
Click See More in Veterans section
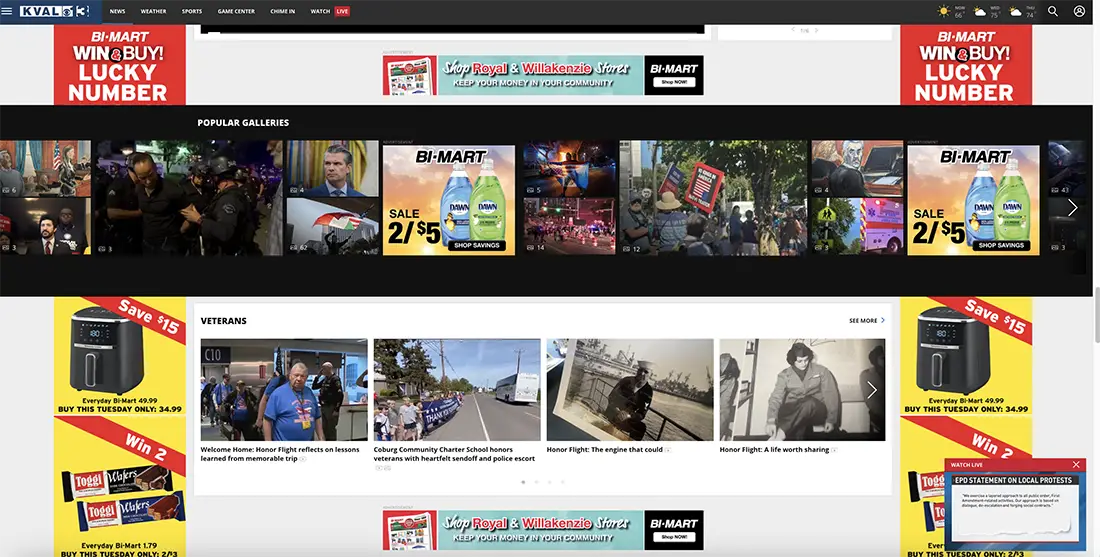pos(867,321)
